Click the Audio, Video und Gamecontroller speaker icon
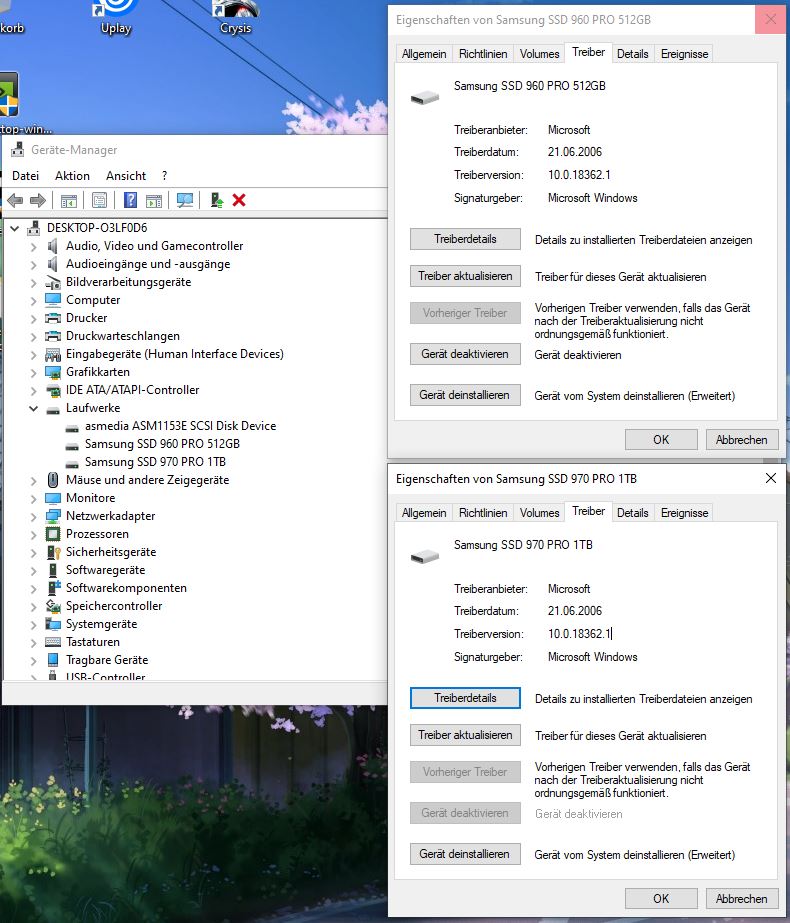This screenshot has width=790, height=923. click(53, 246)
